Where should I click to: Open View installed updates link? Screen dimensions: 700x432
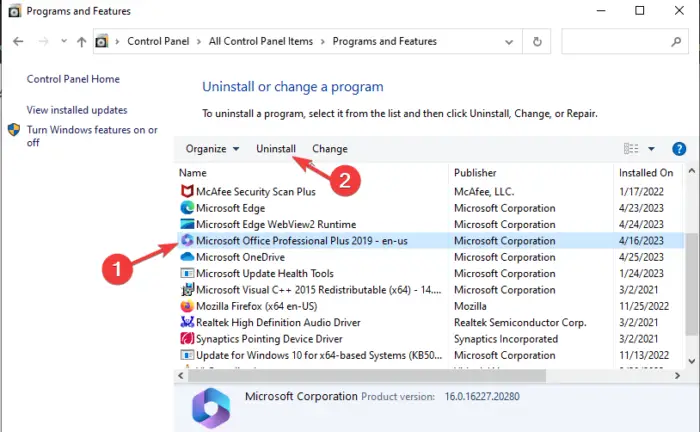[x=77, y=110]
